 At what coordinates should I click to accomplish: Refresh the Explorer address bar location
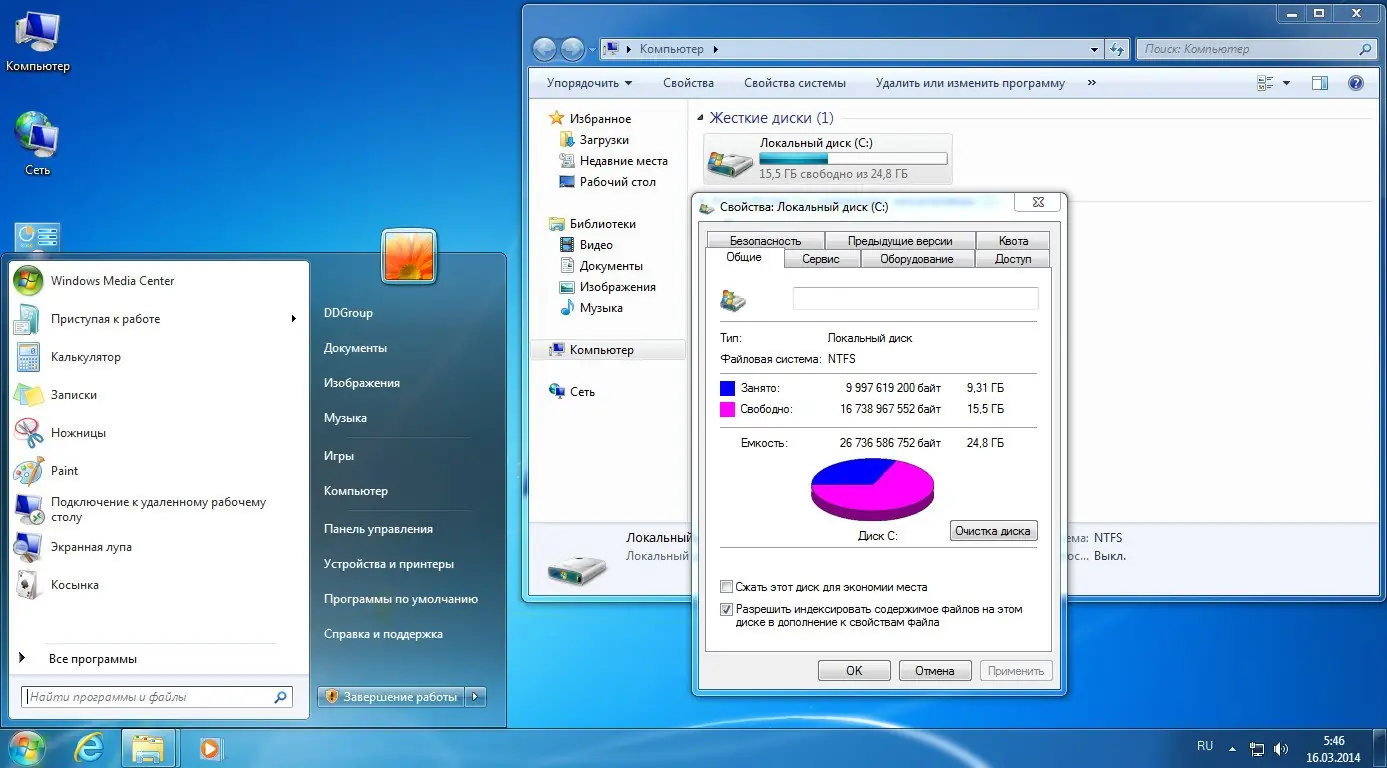1117,49
